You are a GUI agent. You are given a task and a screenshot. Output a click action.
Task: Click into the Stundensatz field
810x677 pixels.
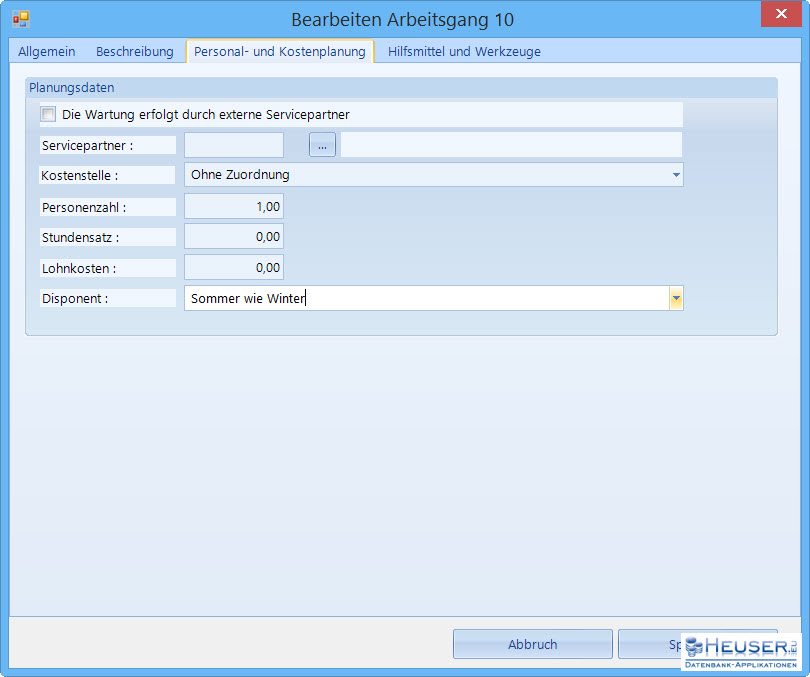[234, 237]
